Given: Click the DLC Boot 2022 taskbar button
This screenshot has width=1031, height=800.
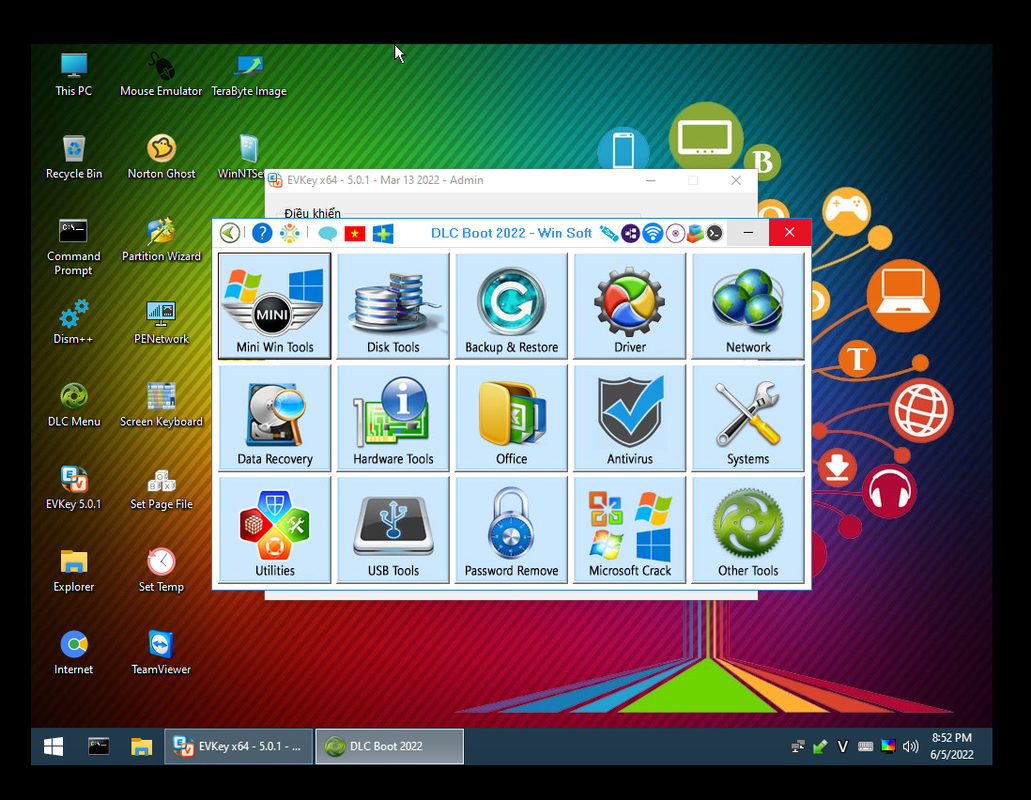Looking at the screenshot, I should point(390,746).
